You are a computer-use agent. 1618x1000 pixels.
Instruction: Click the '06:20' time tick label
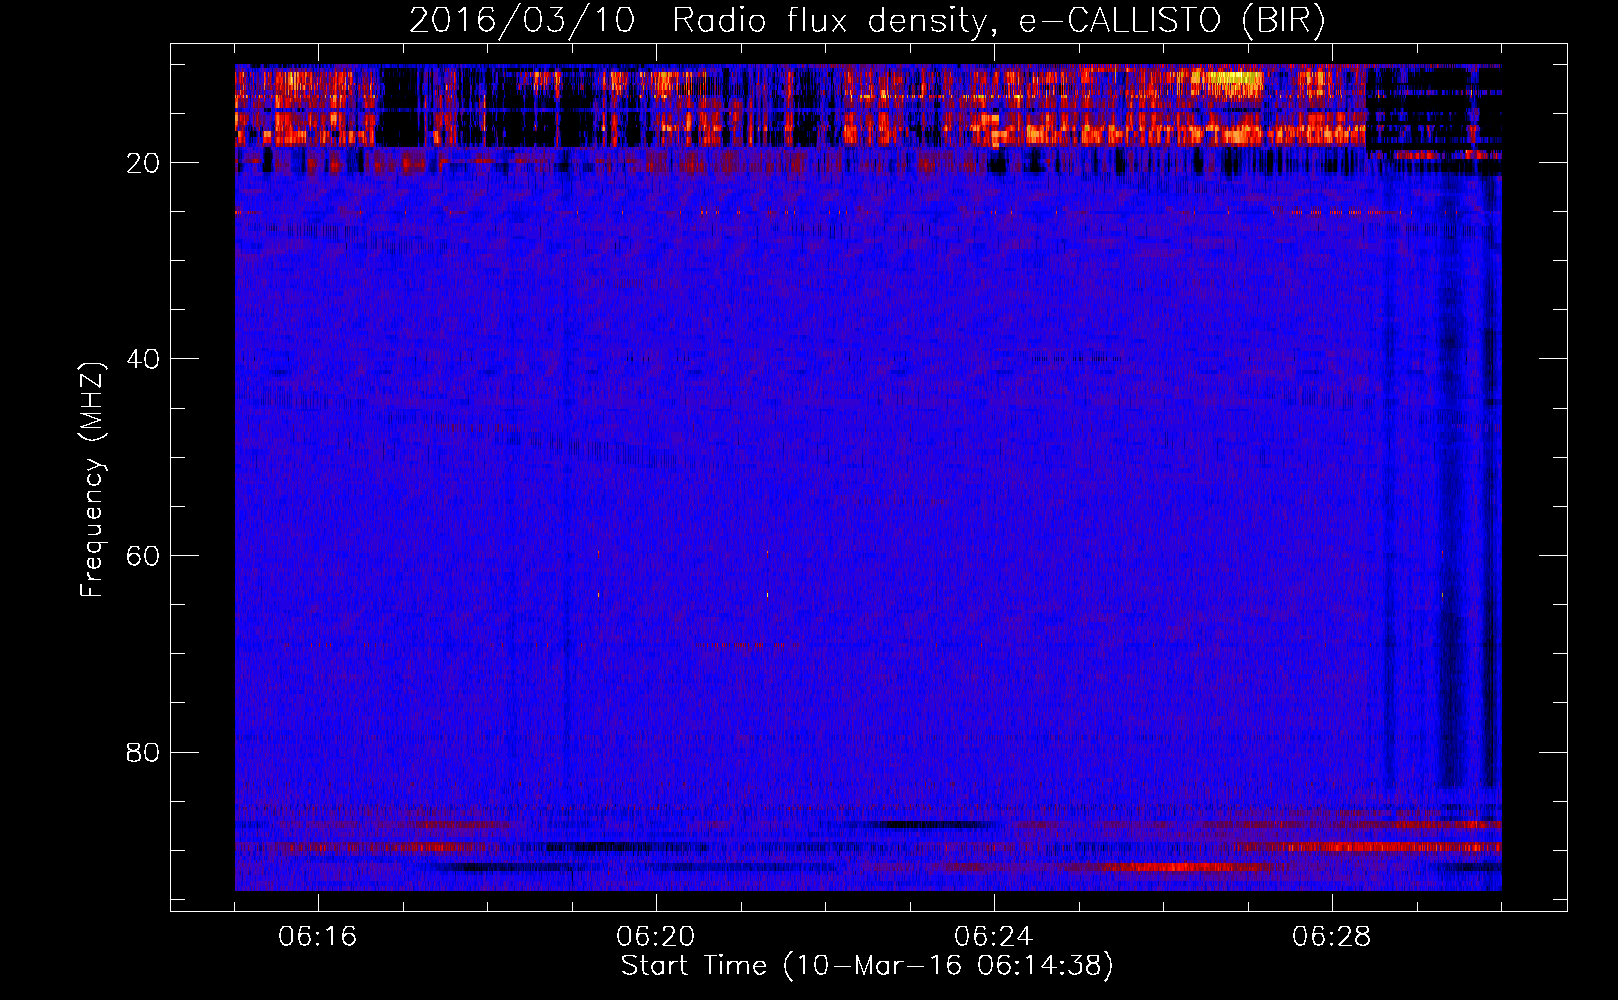click(655, 937)
